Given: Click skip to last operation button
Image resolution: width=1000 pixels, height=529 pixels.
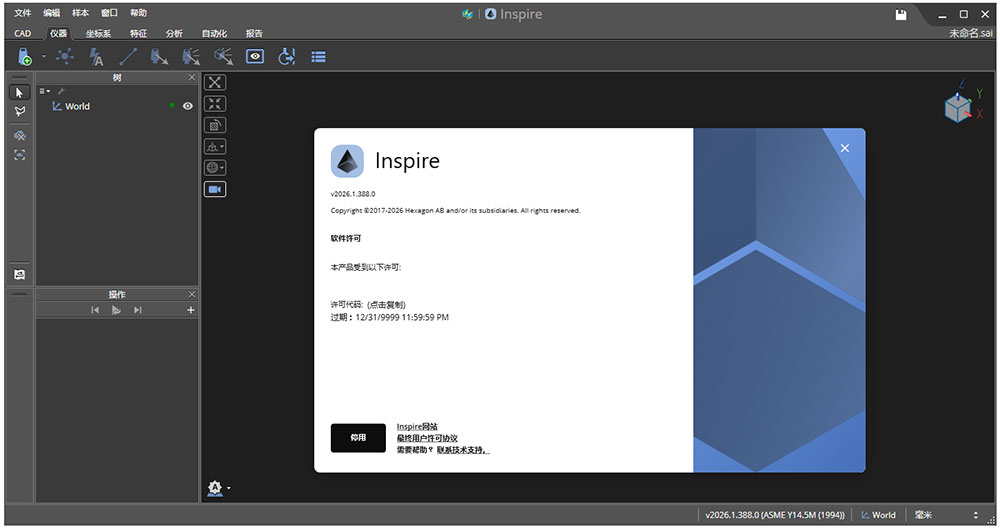Looking at the screenshot, I should tap(137, 310).
